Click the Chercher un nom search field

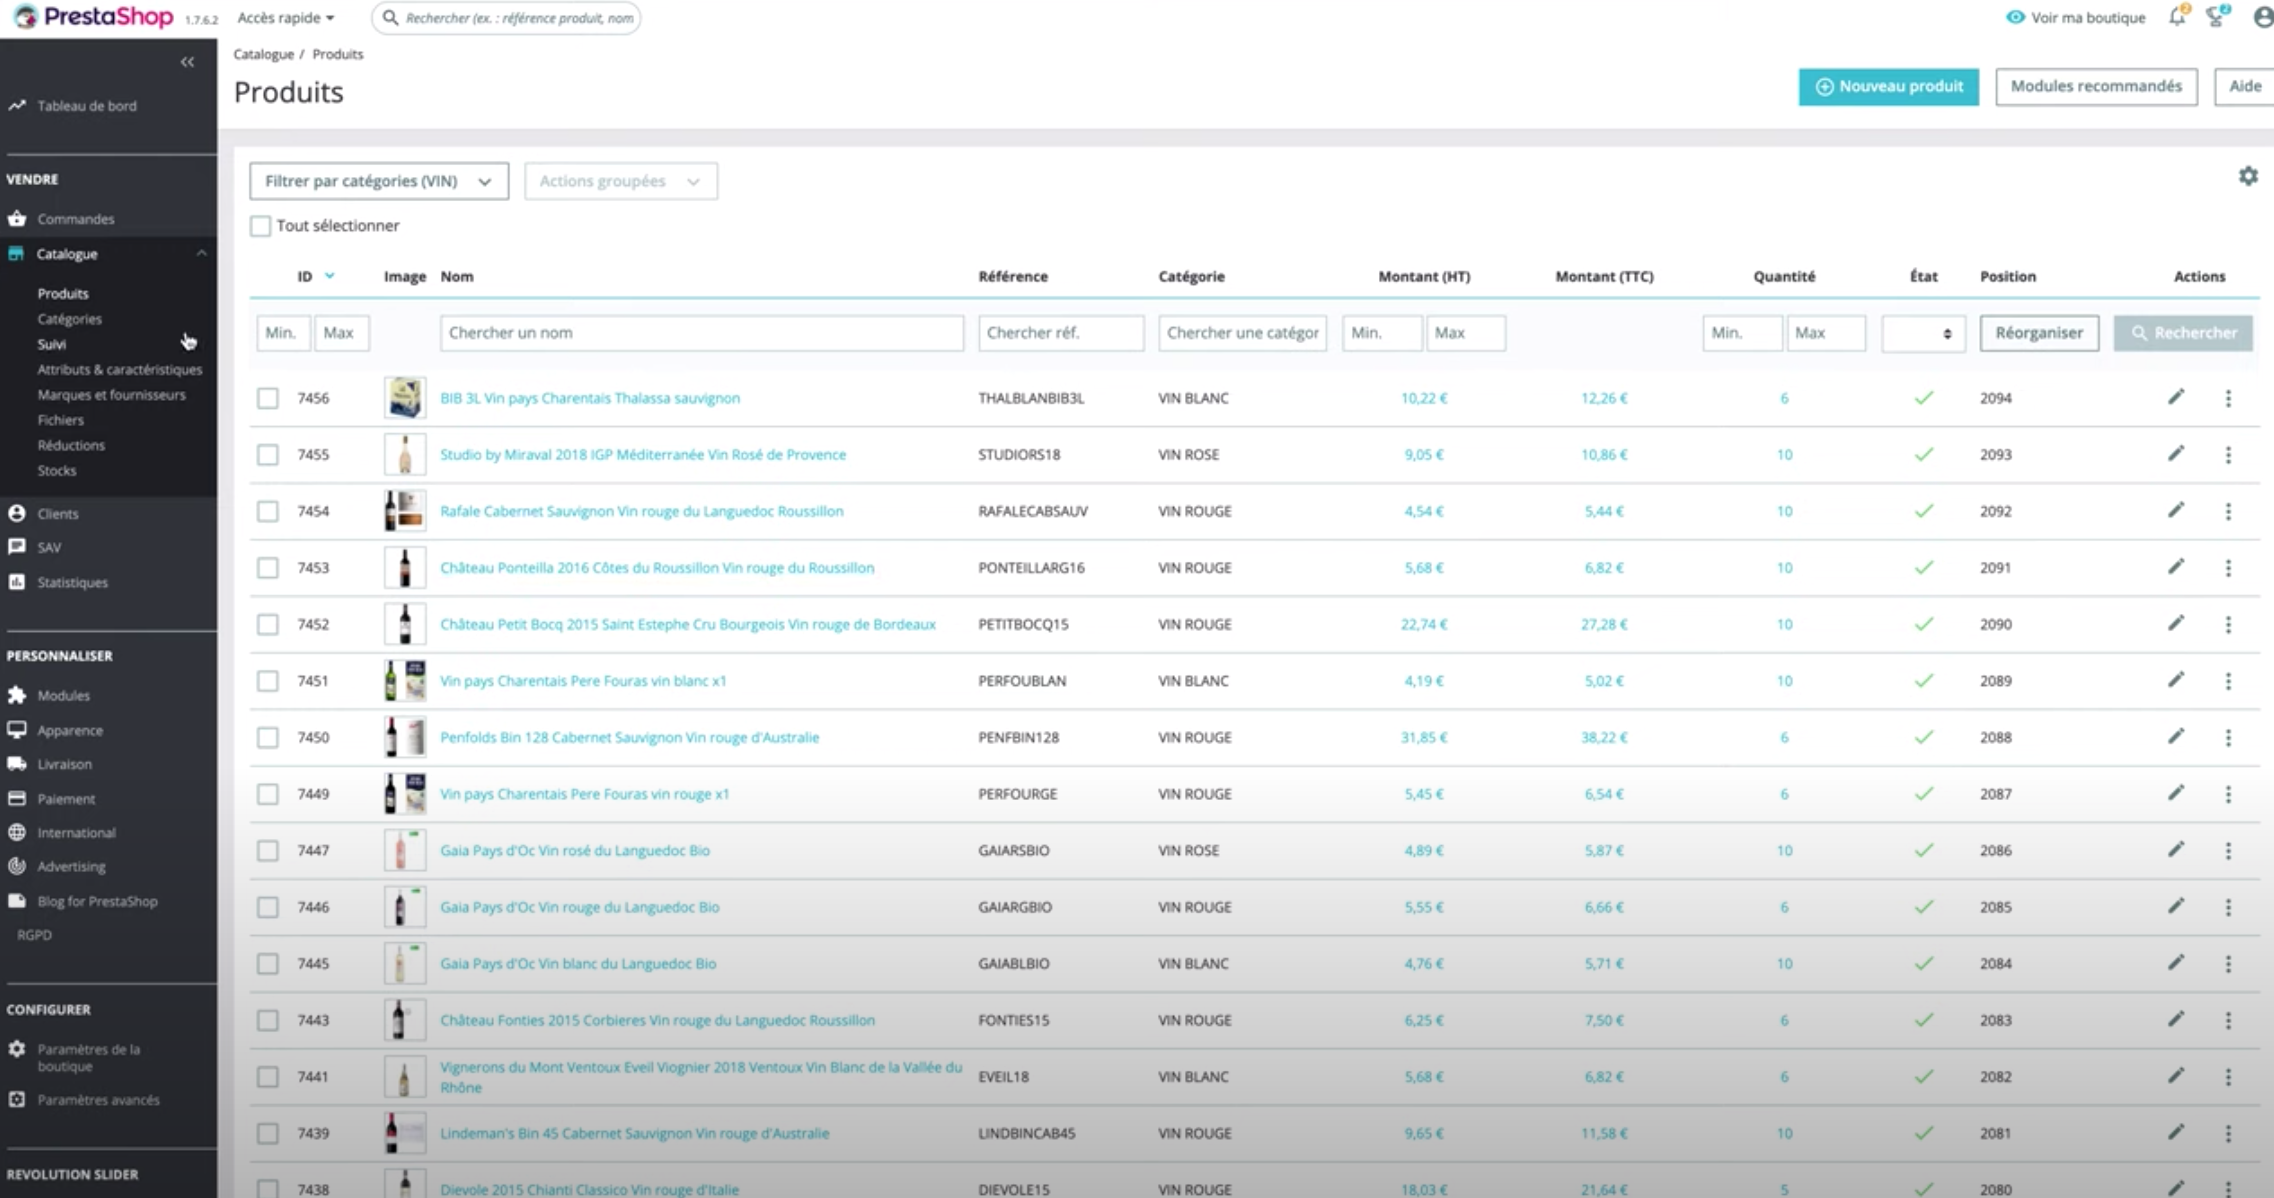click(x=700, y=332)
